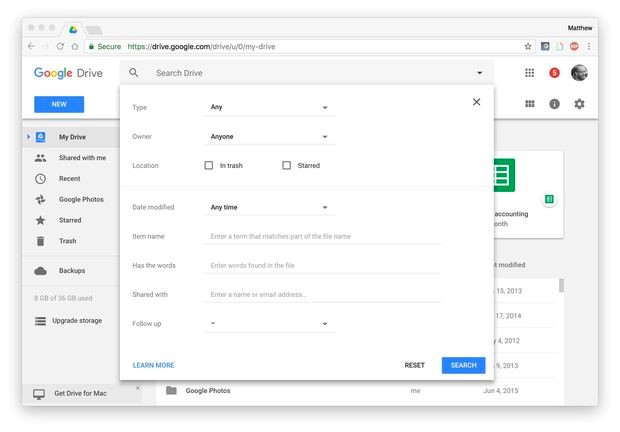Close the advanced search panel
620x432 pixels.
[x=476, y=101]
